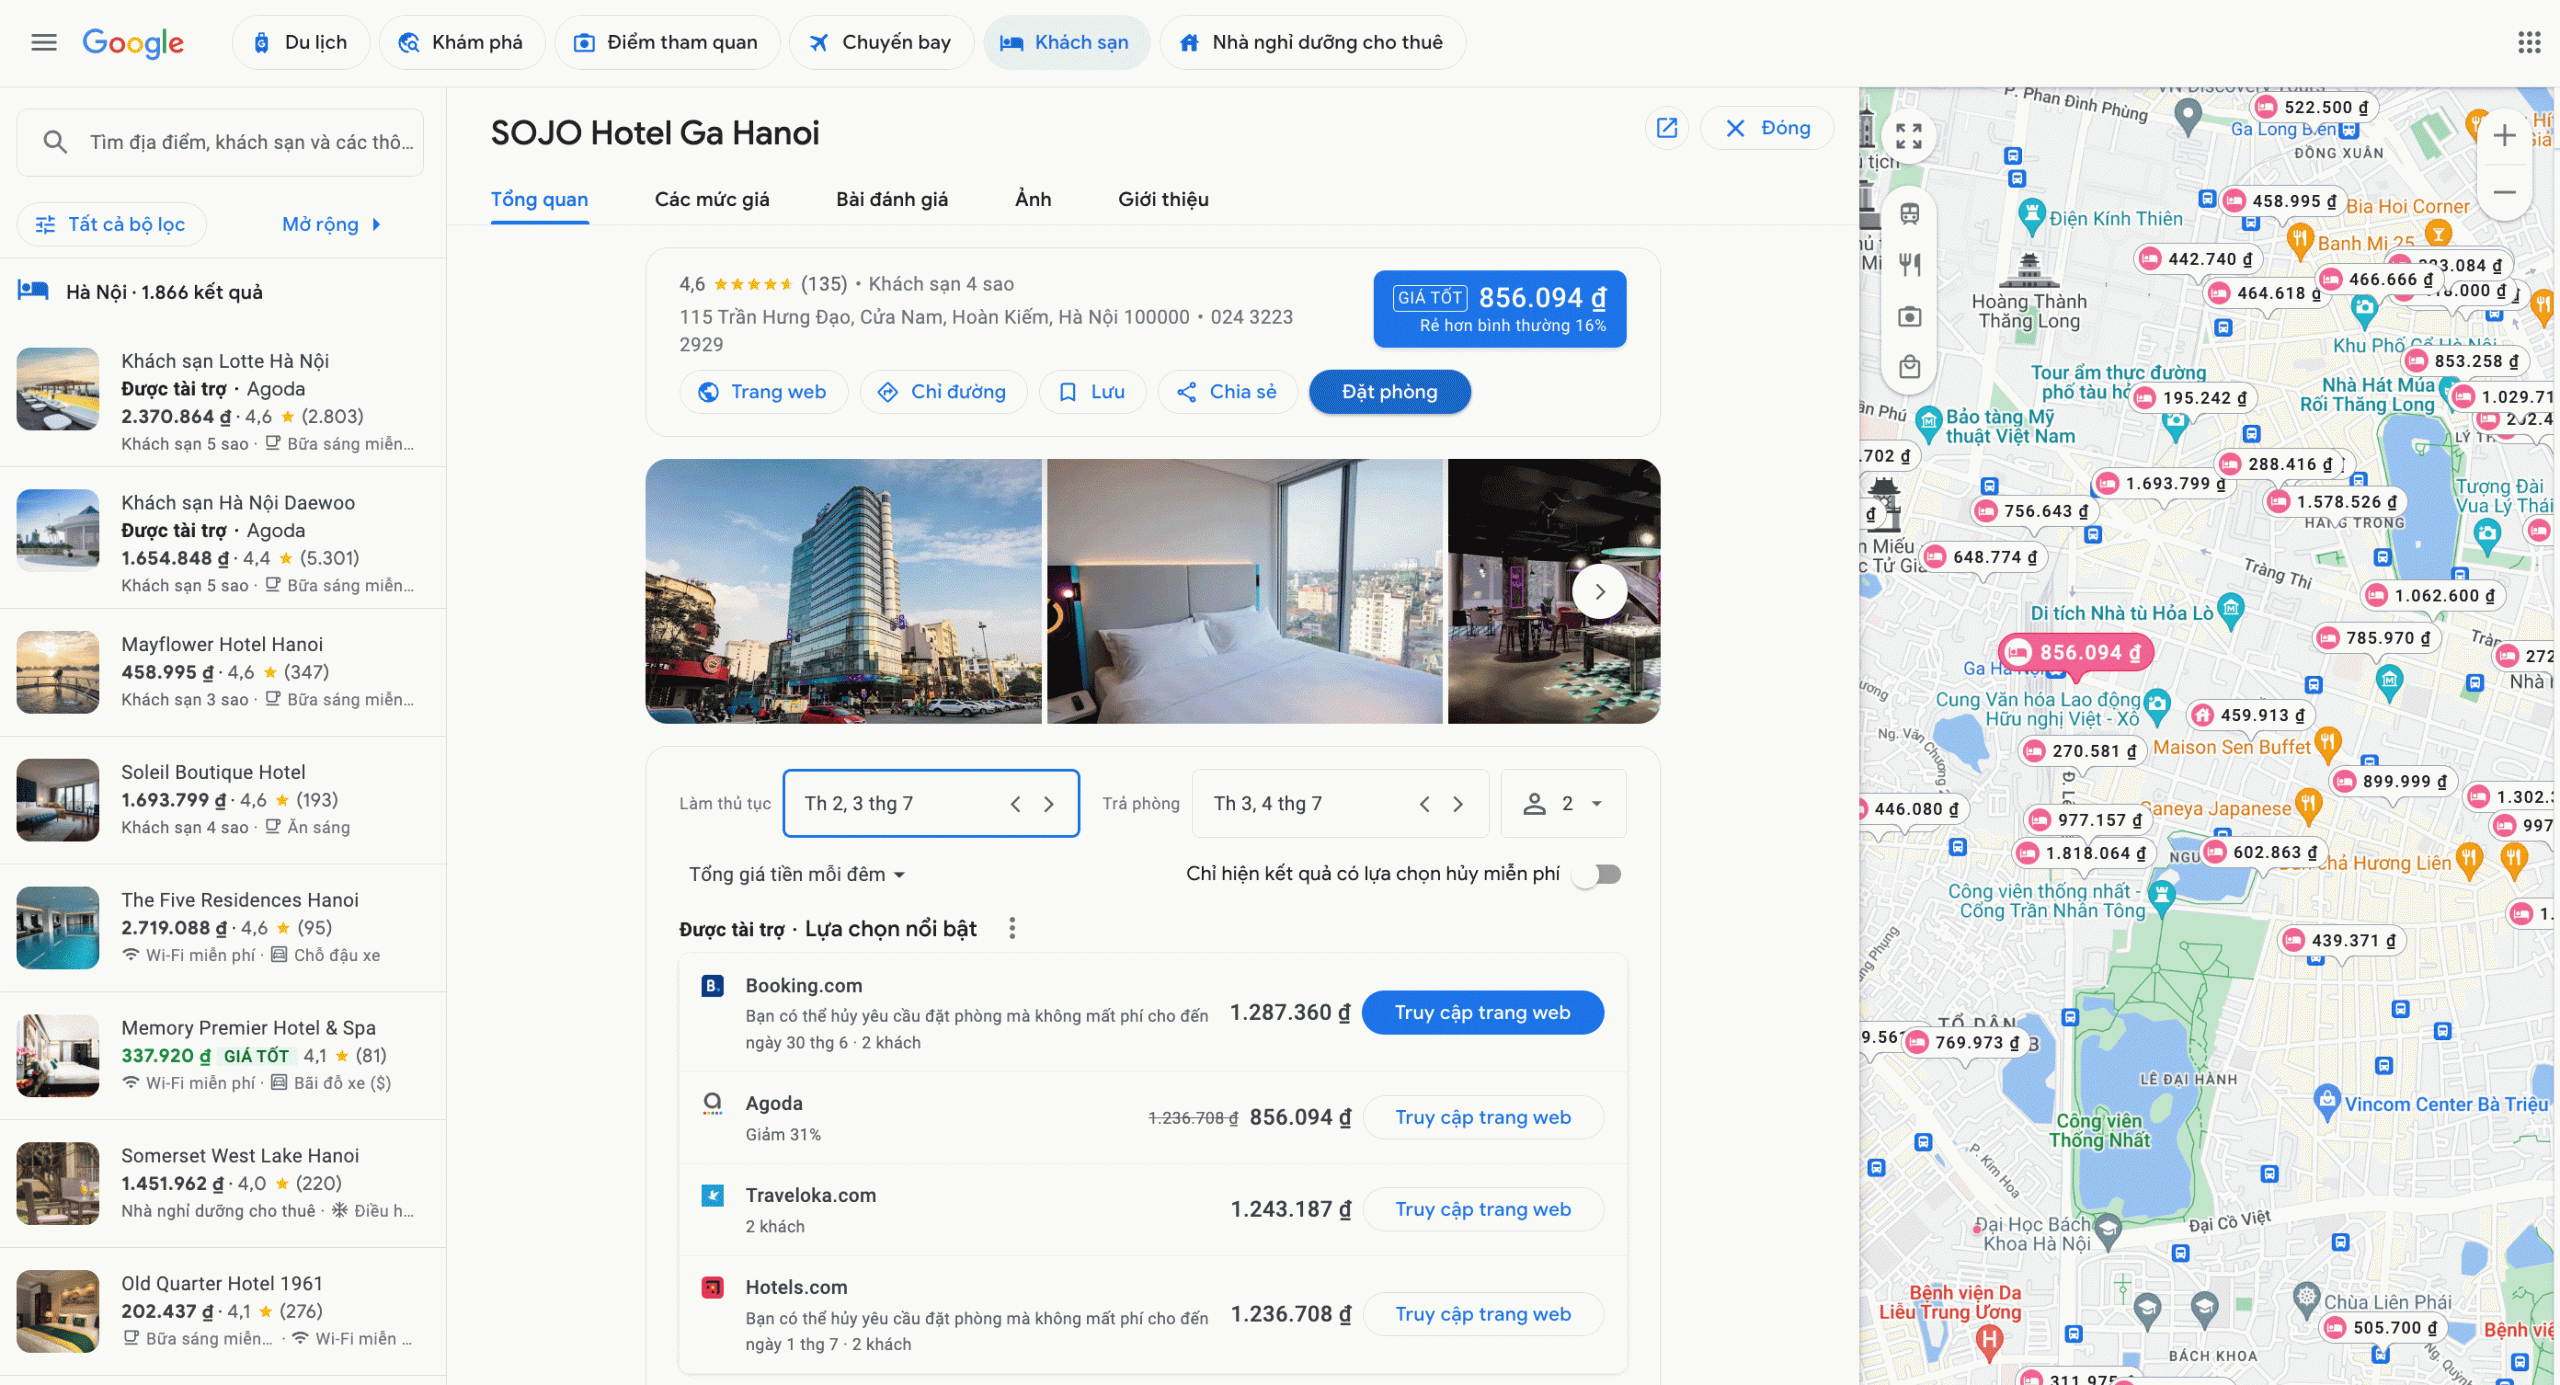Save hotel with 'Lưu' button
Image resolution: width=2560 pixels, height=1385 pixels.
pos(1092,392)
